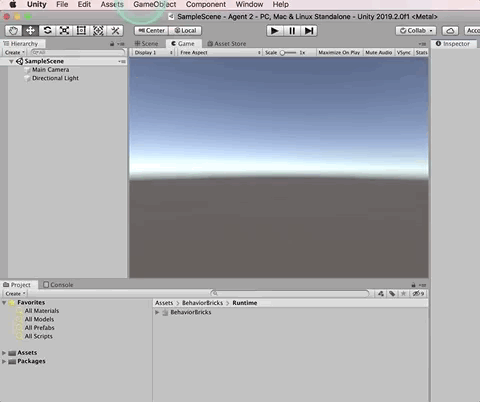Collapse the Favorites group
Screen dimensions: 480x402
click(x=4, y=303)
